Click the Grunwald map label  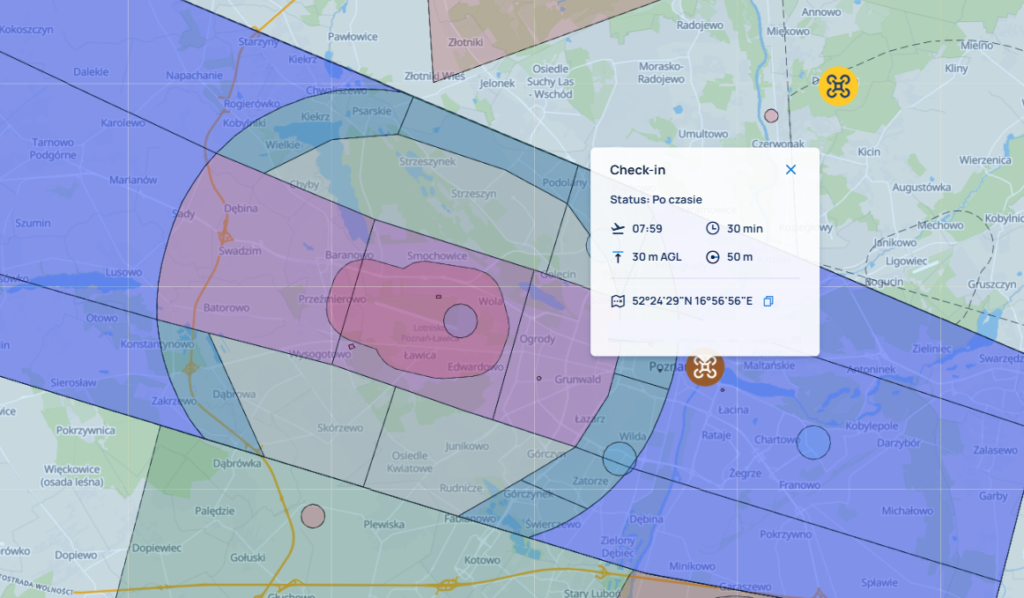click(x=577, y=379)
